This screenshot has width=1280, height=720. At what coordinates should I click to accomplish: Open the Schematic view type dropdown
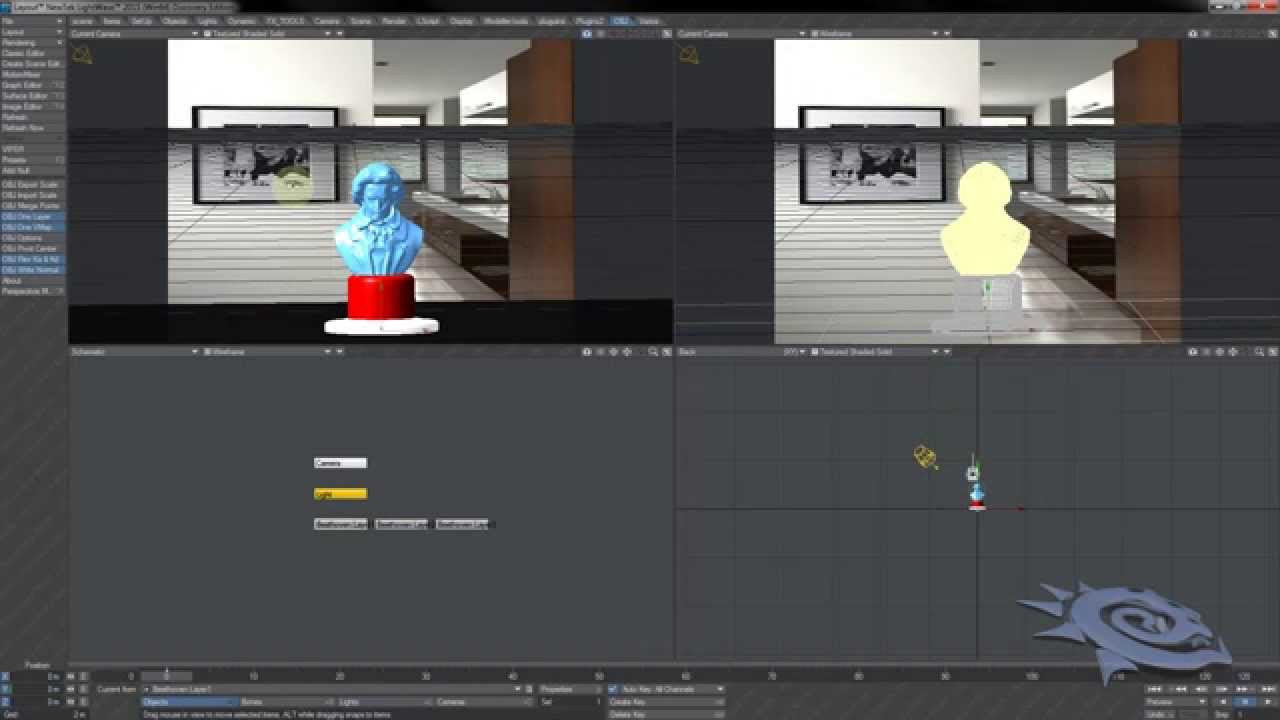[x=132, y=352]
